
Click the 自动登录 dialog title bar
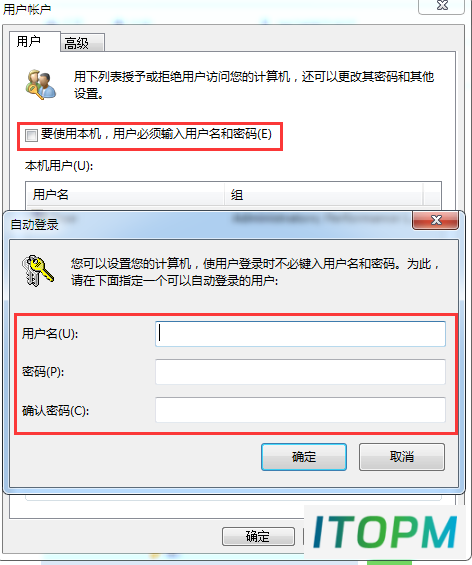(x=207, y=224)
